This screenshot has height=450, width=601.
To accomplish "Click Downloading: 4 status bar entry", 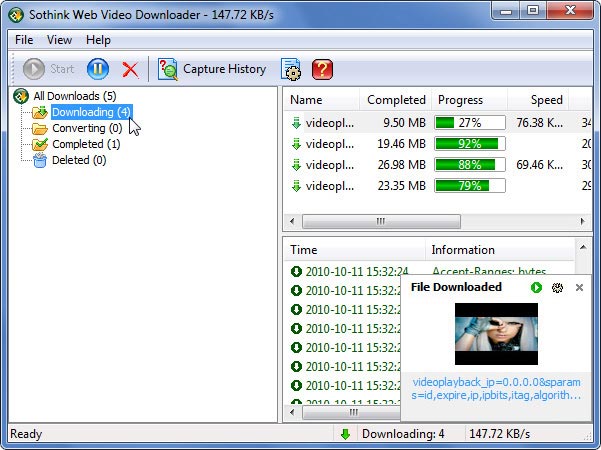I will point(403,434).
